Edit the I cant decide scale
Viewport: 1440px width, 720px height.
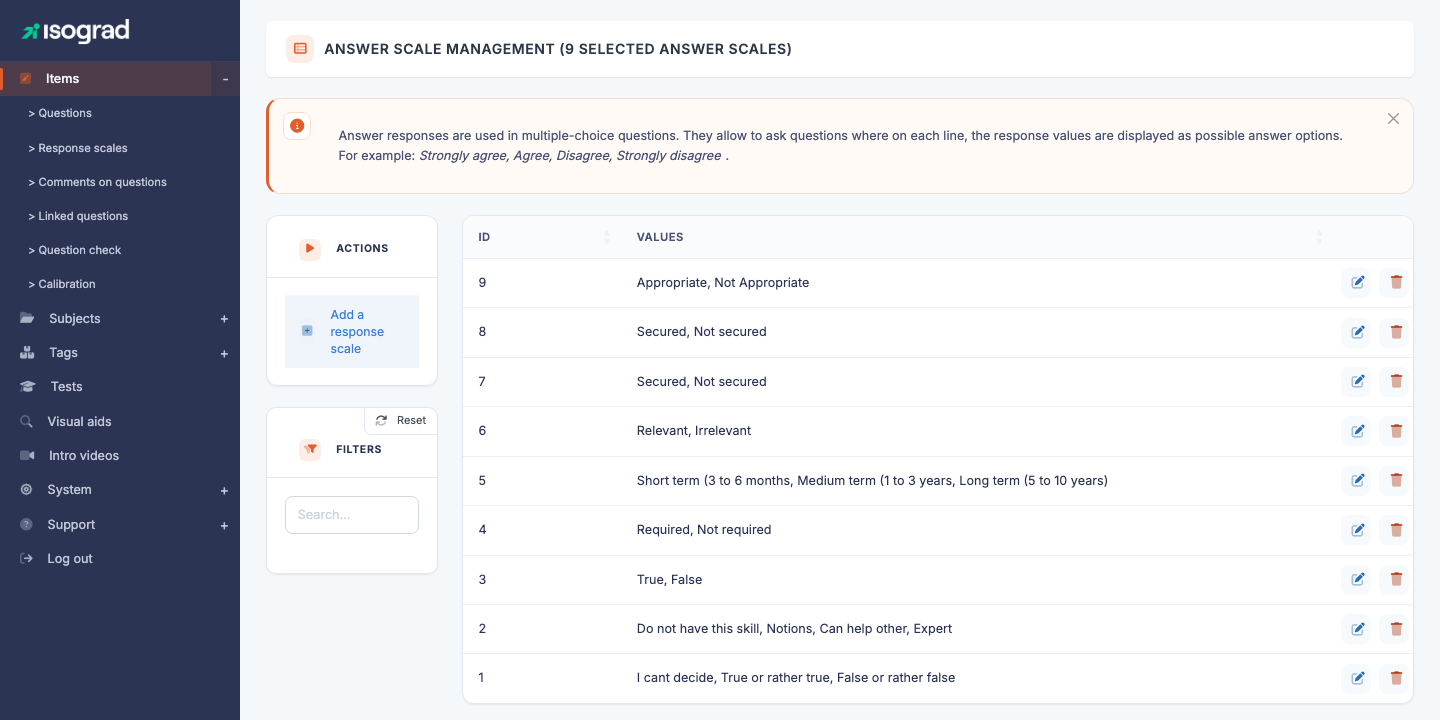point(1357,678)
